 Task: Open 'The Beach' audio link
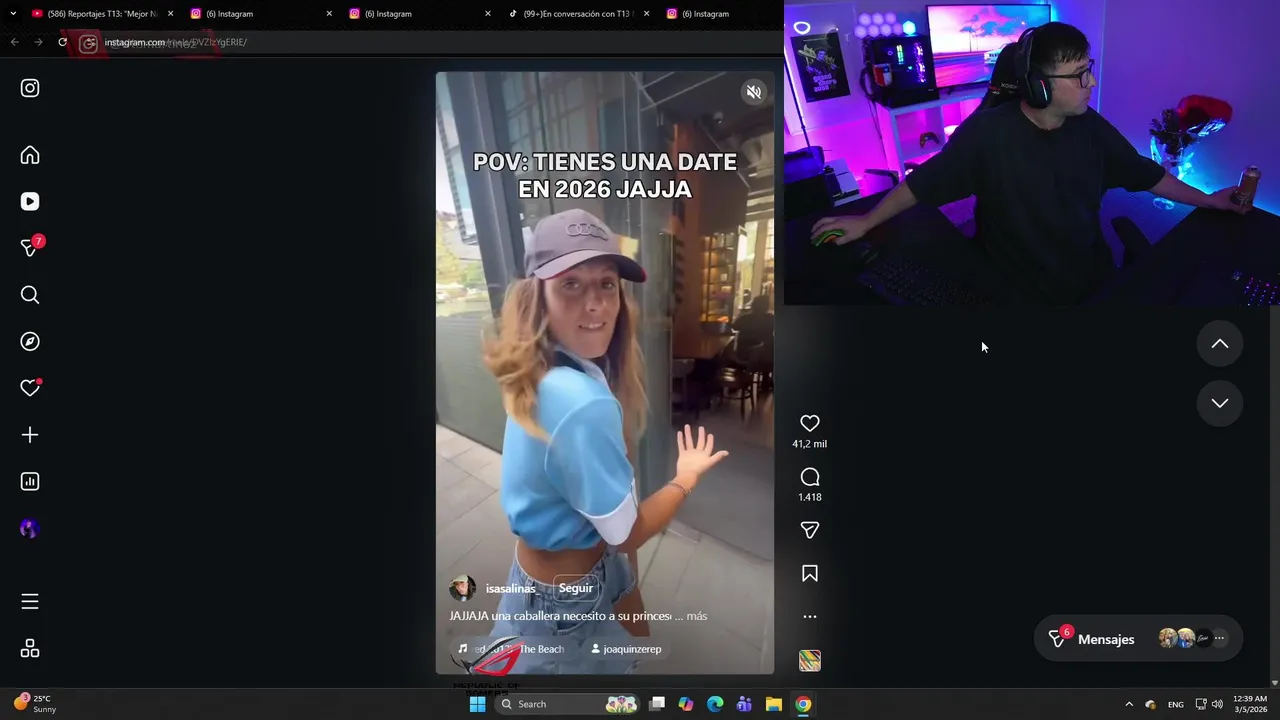(511, 649)
